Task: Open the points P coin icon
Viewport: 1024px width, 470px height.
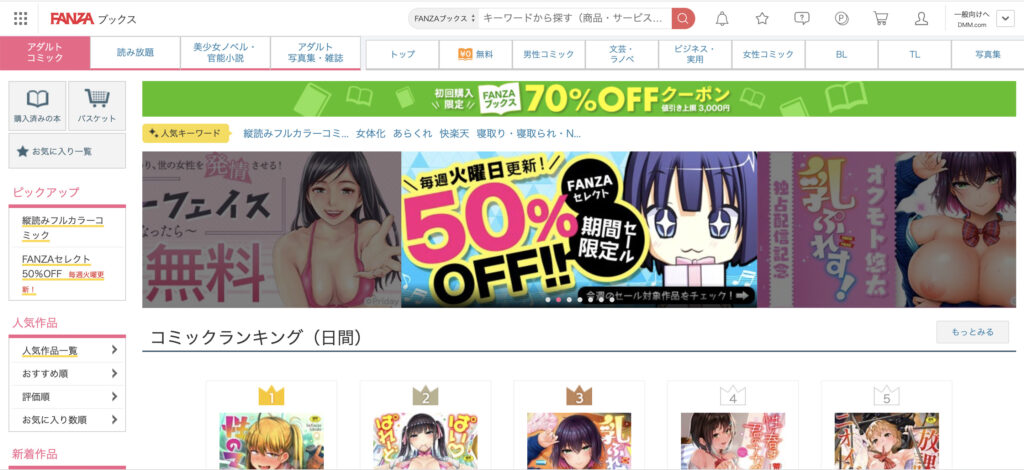Action: [x=842, y=18]
